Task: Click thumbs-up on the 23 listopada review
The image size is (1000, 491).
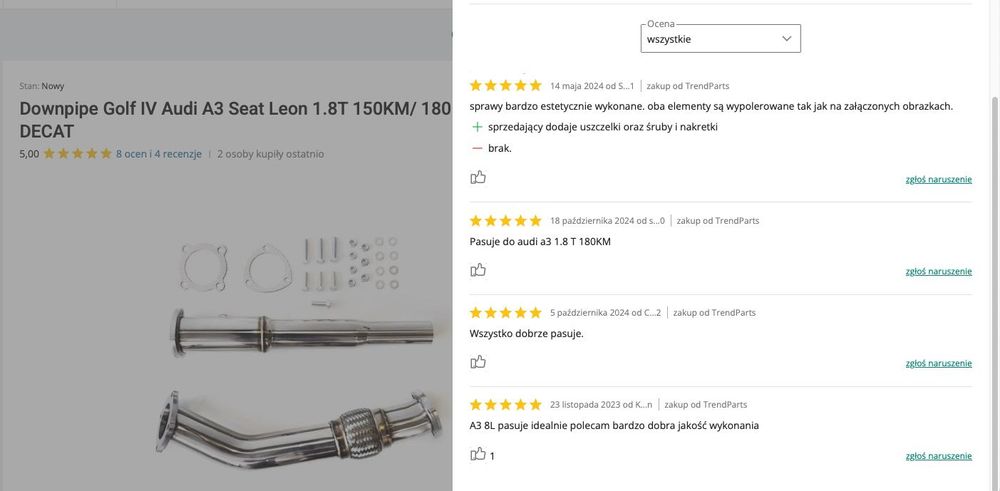Action: pos(478,454)
